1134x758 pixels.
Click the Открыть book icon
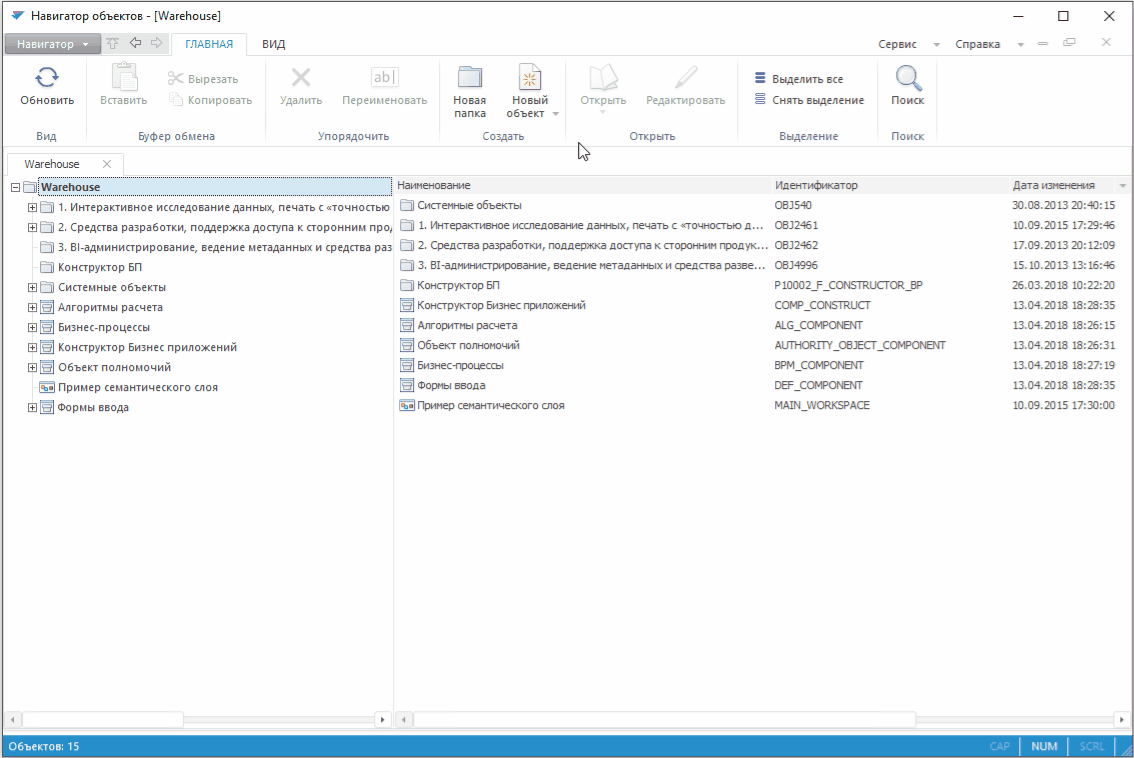click(603, 77)
